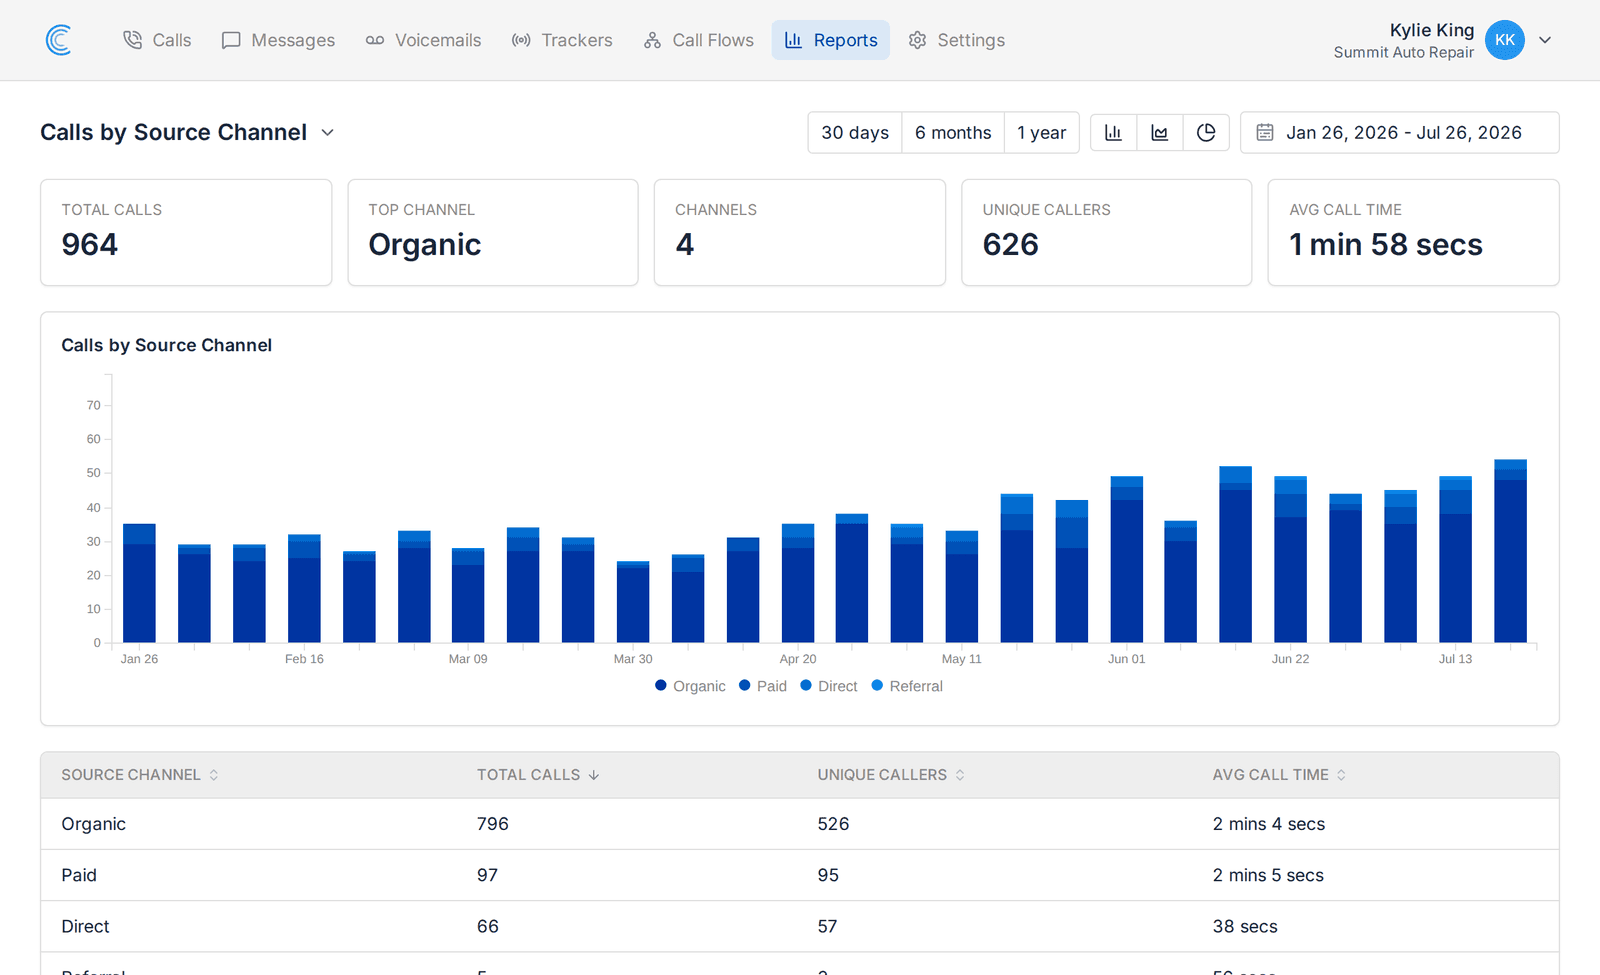Select the Reports tab
Screen dimensions: 1600x975
coord(831,40)
